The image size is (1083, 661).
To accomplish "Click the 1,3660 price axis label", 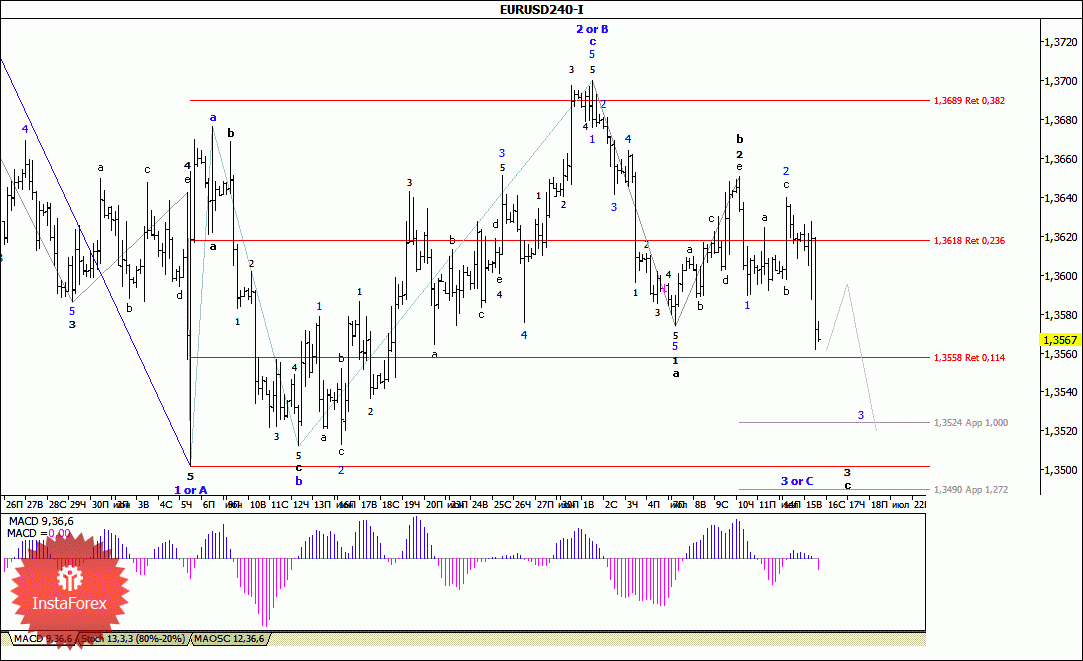I will [x=1060, y=159].
